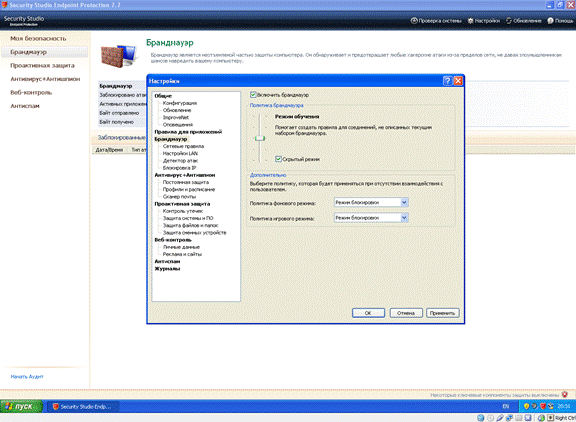
Task: Open the Помощь help item
Action: 560,21
